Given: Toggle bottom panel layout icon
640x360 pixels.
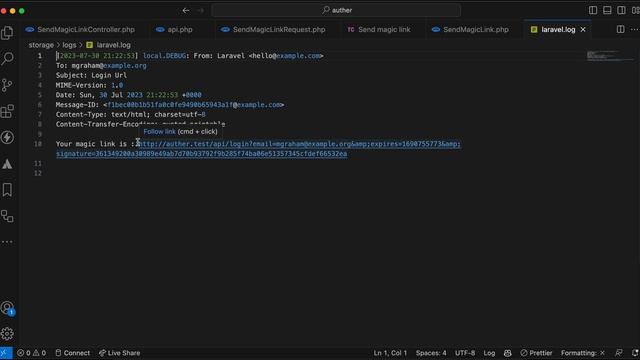Looking at the screenshot, I should click(607, 10).
